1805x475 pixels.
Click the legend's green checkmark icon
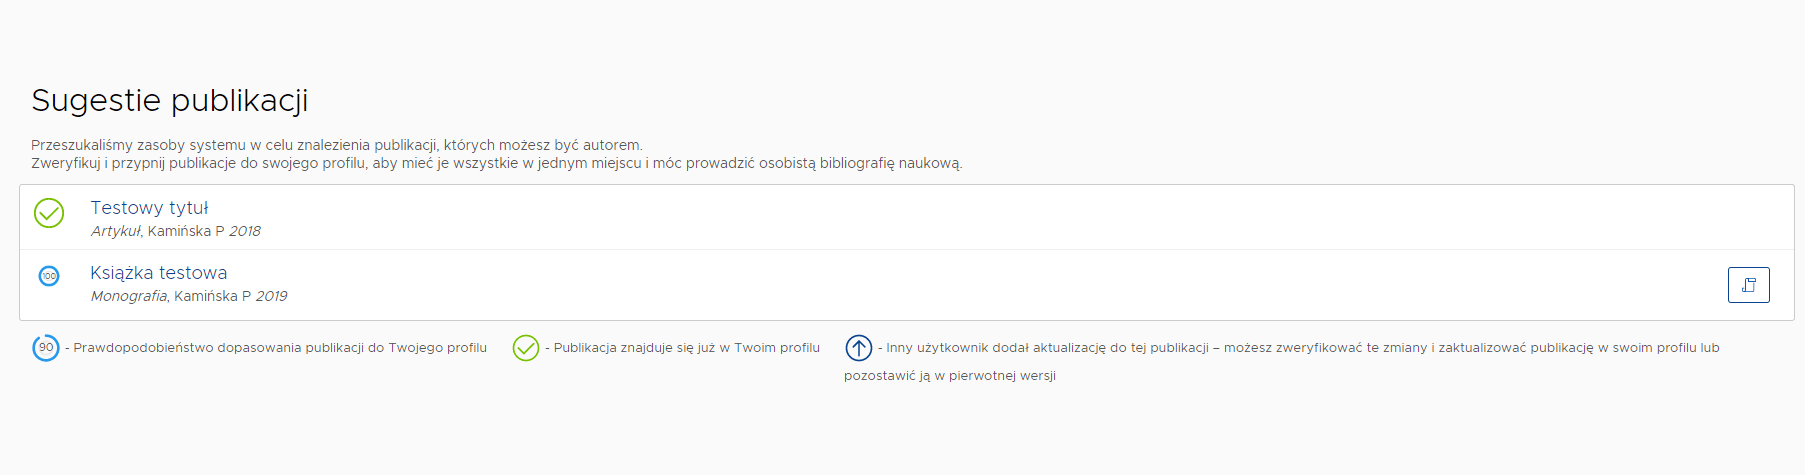point(526,348)
